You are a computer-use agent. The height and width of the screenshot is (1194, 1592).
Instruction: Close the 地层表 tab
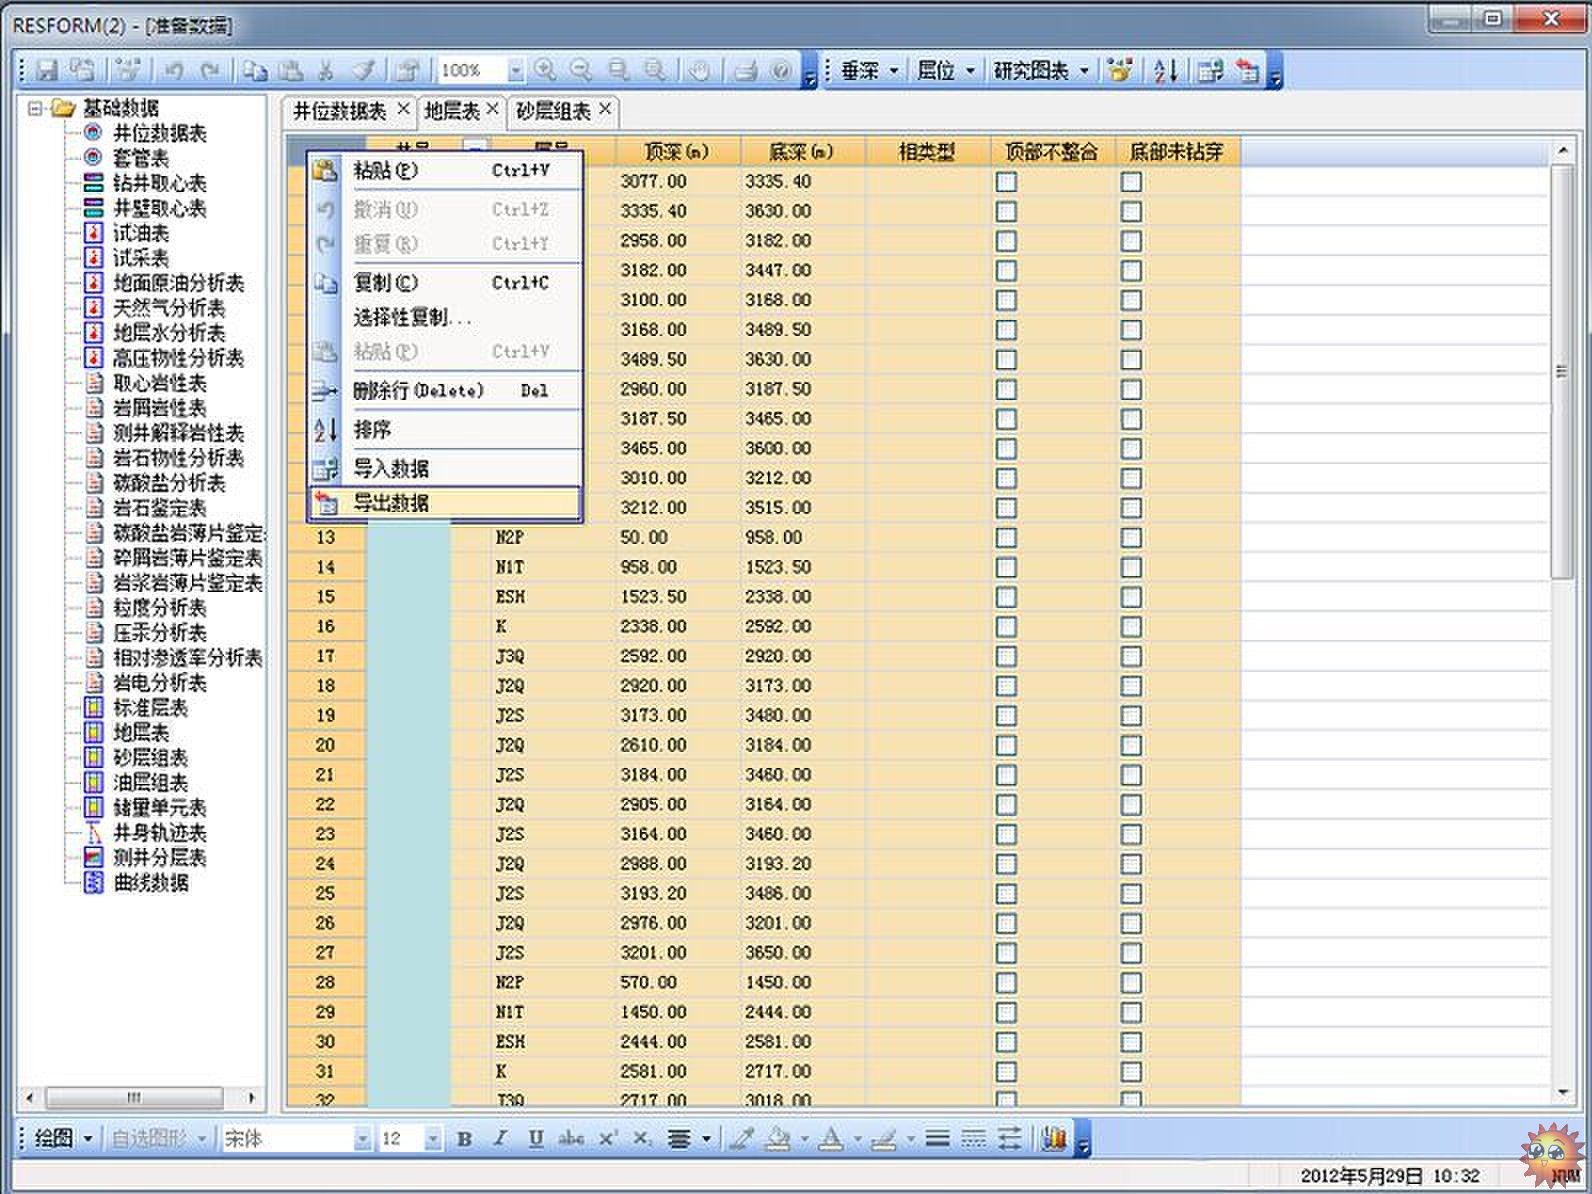(x=492, y=109)
